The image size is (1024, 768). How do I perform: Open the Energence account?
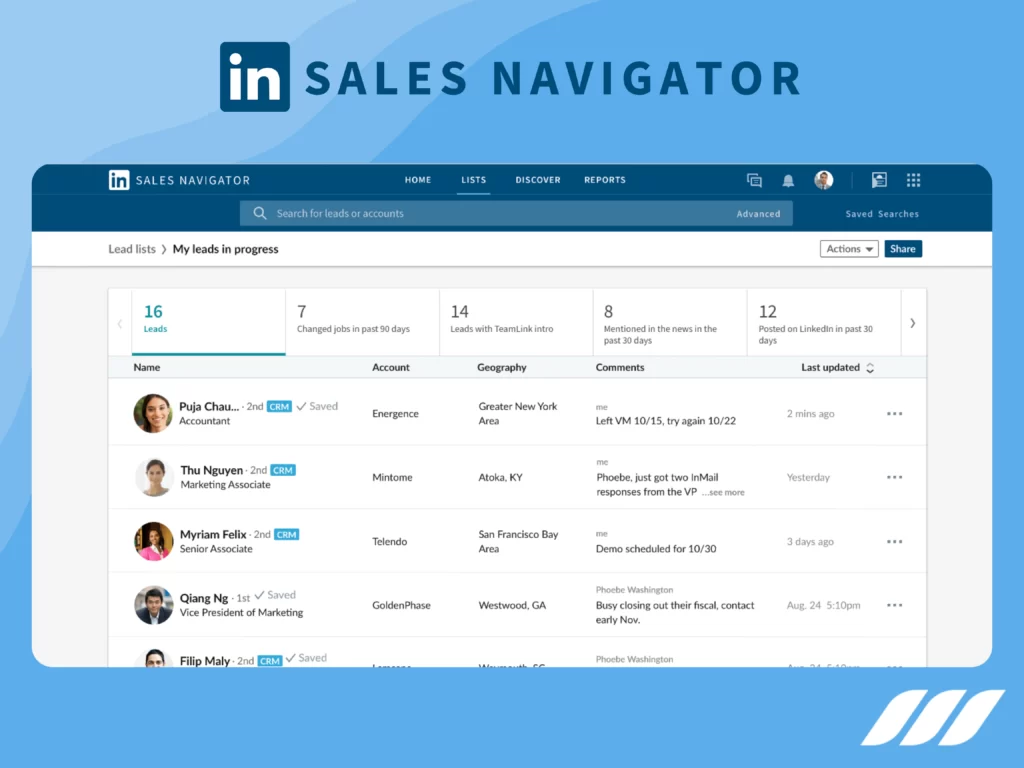point(395,413)
